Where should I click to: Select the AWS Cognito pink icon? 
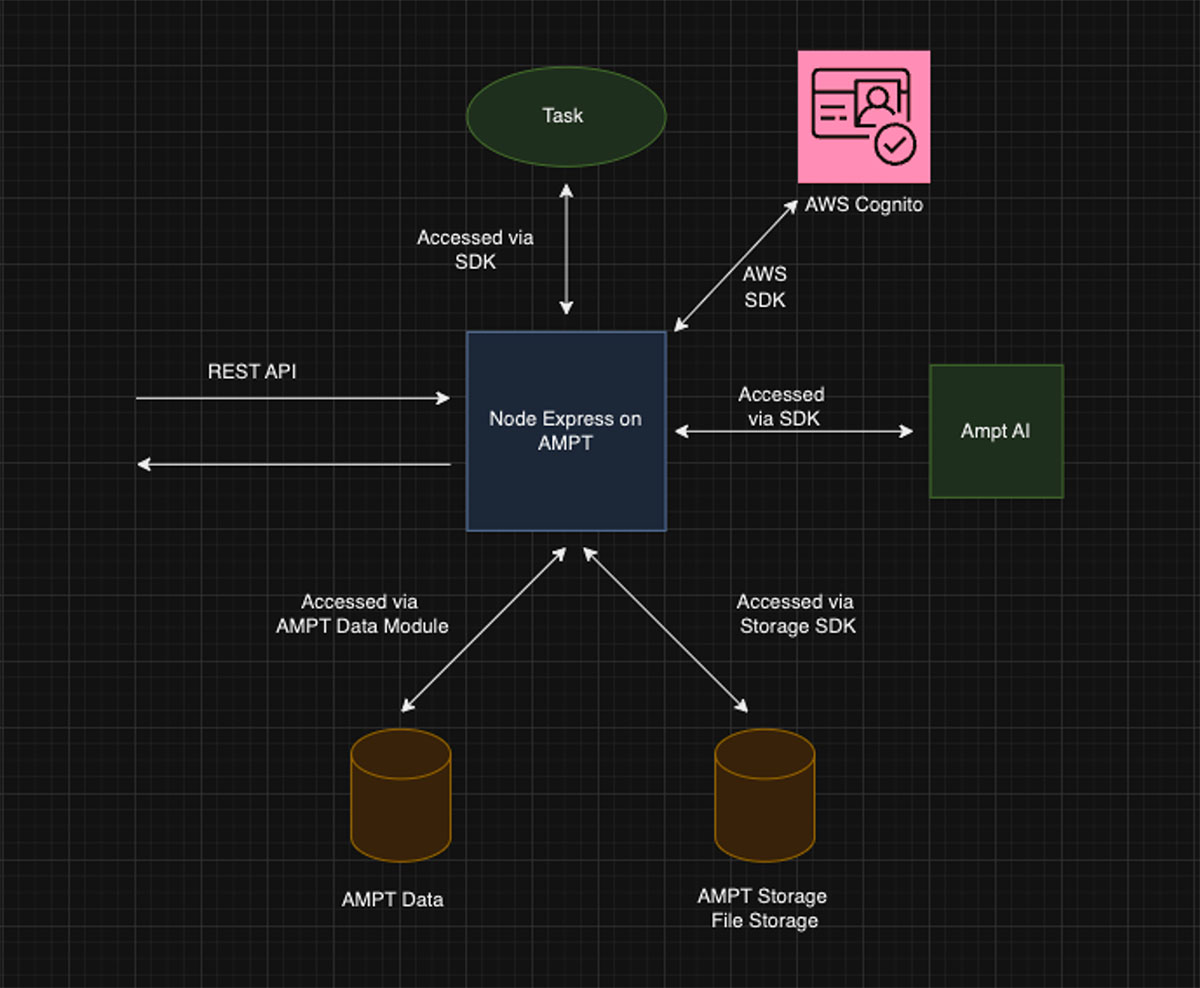[864, 117]
